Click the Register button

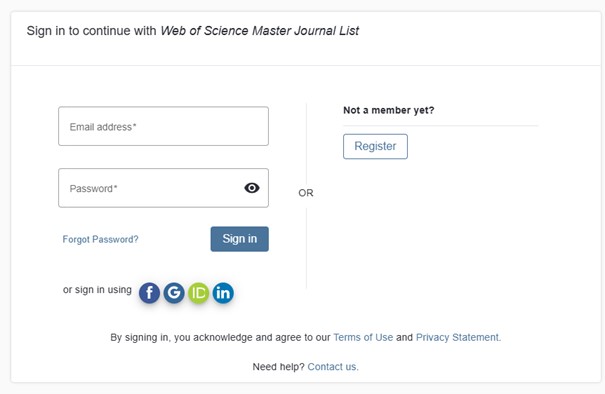pyautogui.click(x=375, y=146)
